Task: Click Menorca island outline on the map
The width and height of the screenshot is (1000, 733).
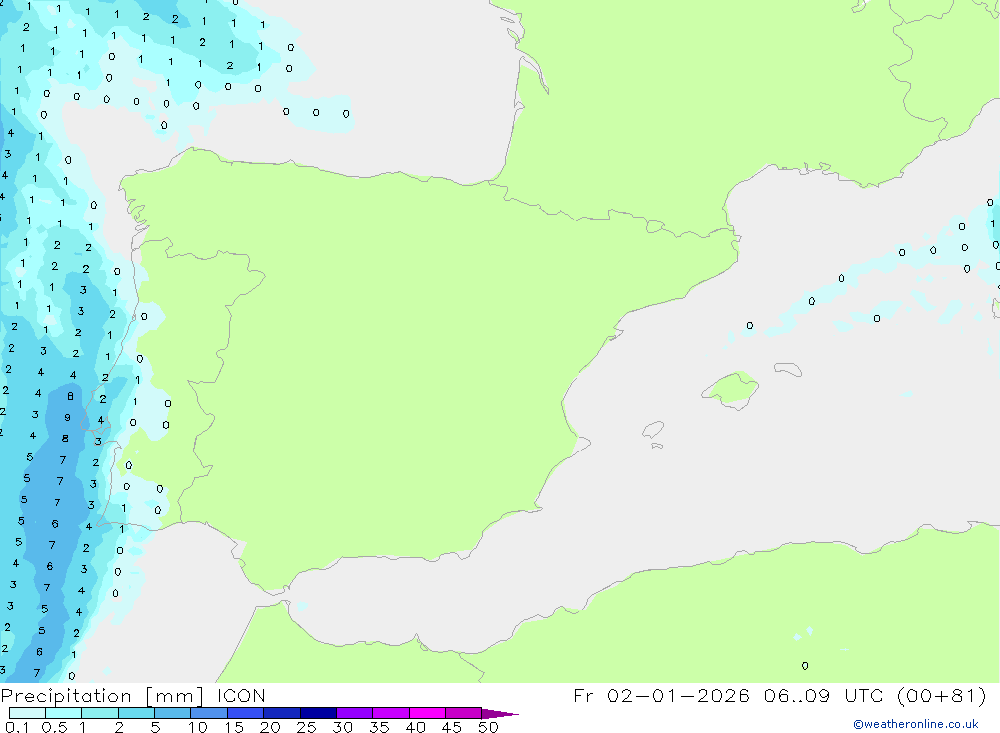Action: [x=788, y=369]
